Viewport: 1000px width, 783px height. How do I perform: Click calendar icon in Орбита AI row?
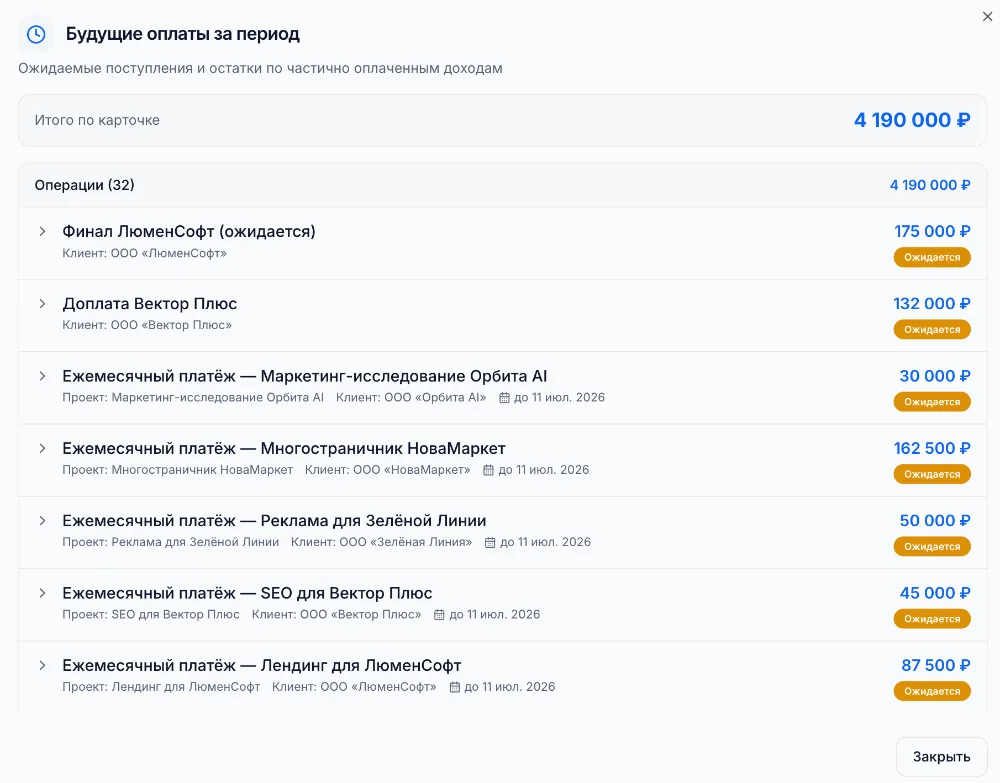tap(504, 398)
